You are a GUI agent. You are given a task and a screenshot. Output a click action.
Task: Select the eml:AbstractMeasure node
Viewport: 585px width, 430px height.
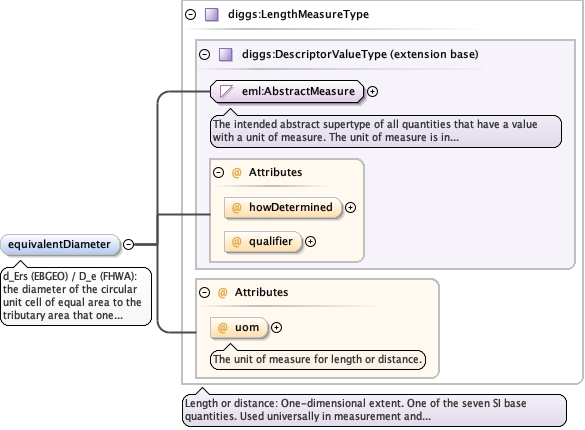287,91
